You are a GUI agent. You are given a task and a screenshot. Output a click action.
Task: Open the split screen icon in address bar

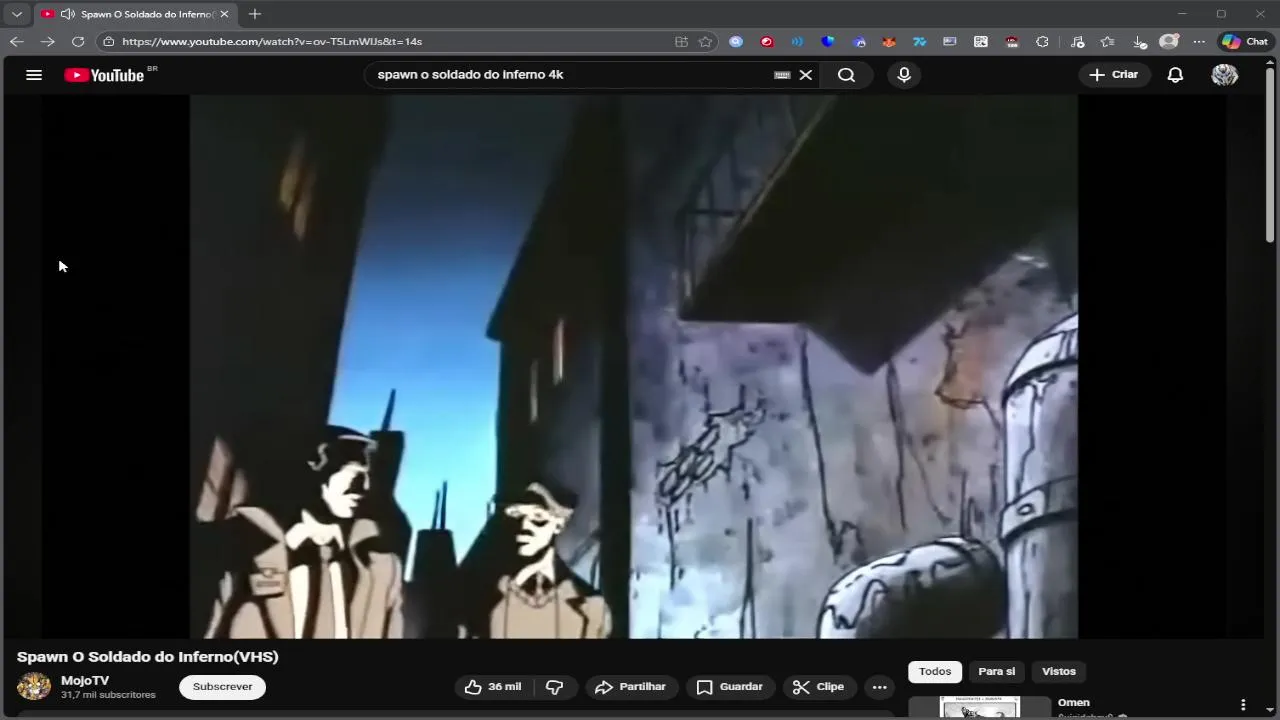[x=681, y=42]
